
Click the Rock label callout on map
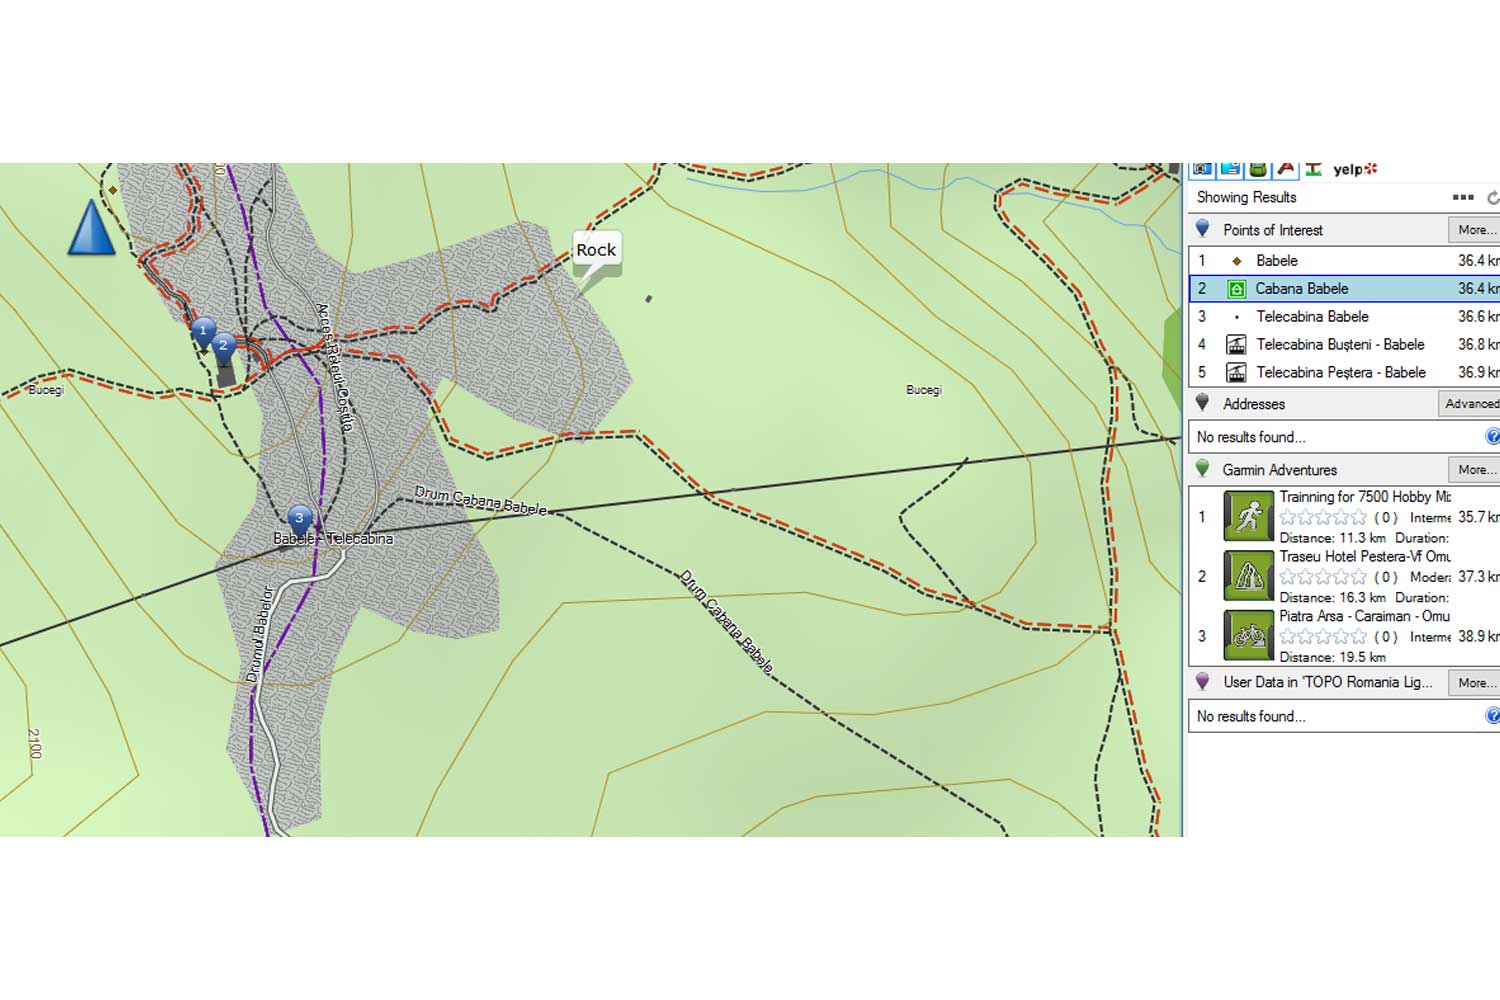click(596, 250)
